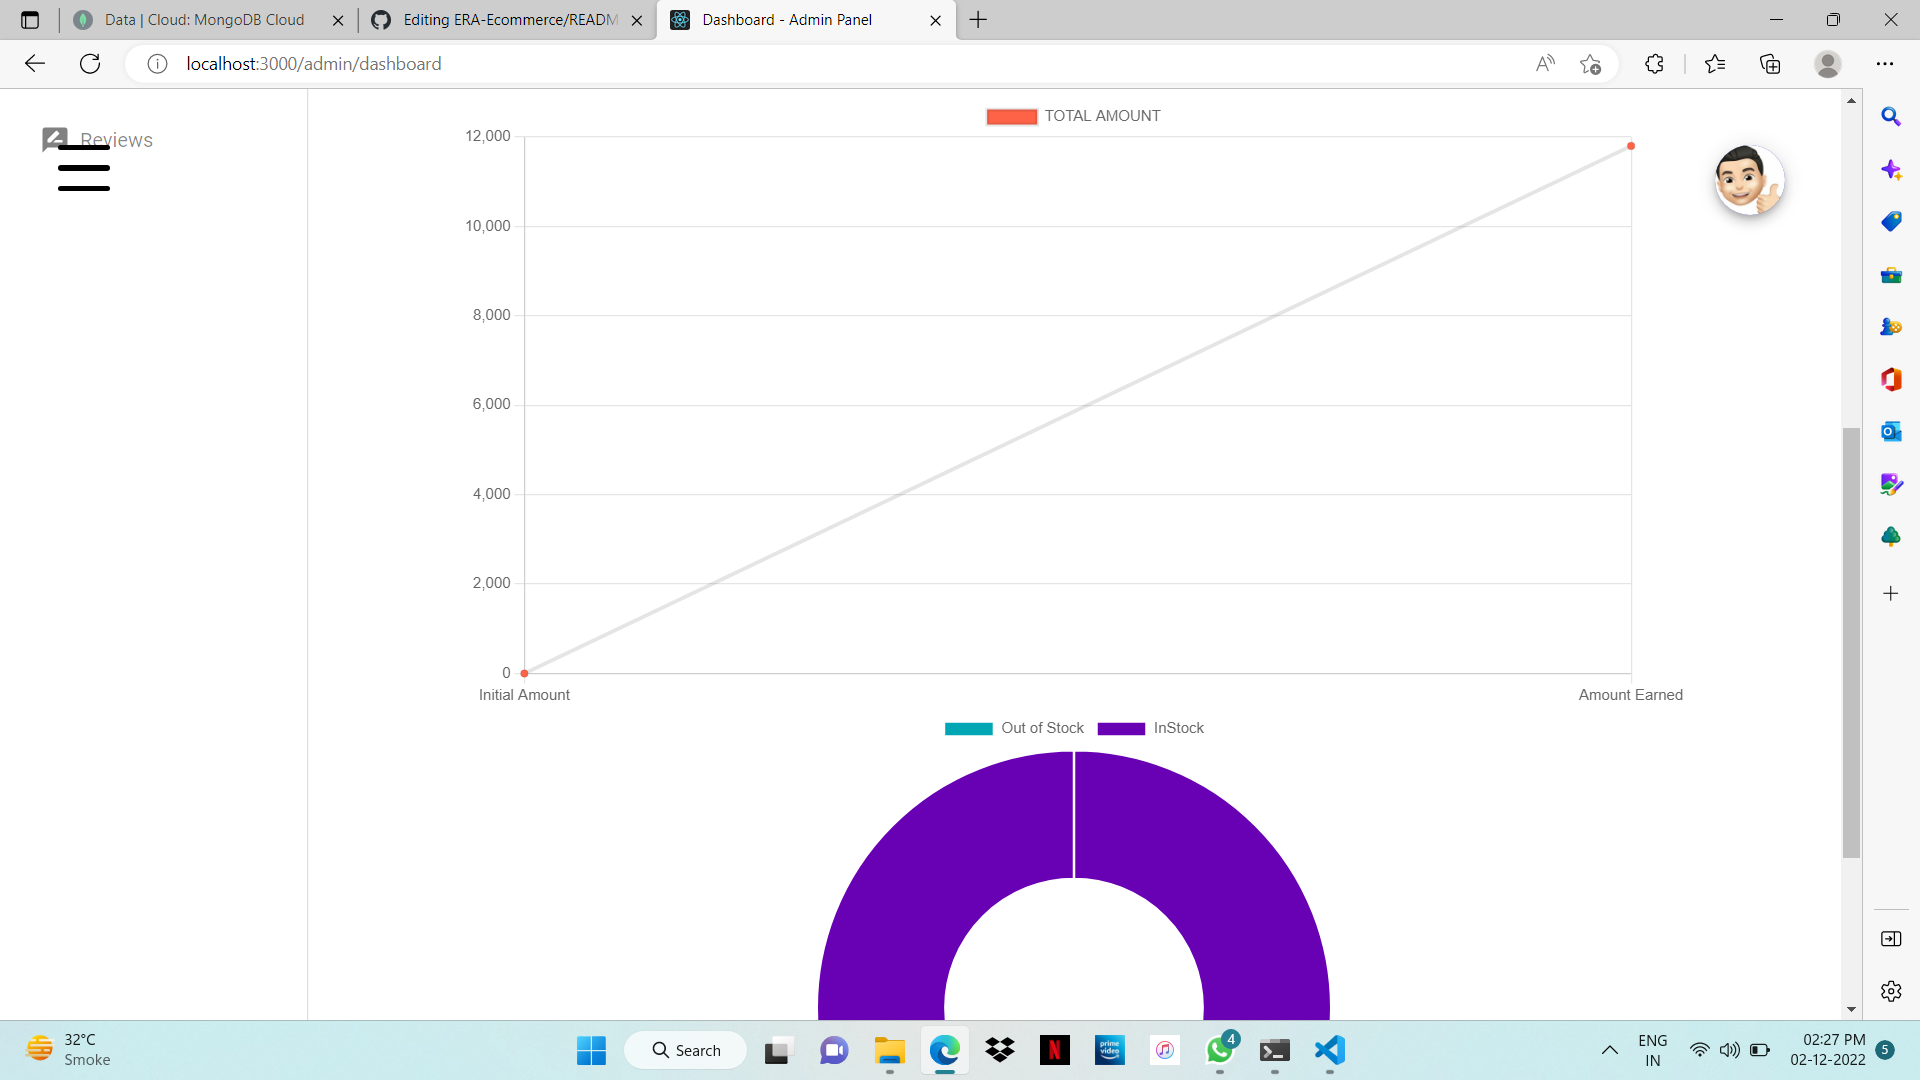Viewport: 1920px width, 1080px height.
Task: Open the admin panel hamburger menu
Action: point(83,168)
